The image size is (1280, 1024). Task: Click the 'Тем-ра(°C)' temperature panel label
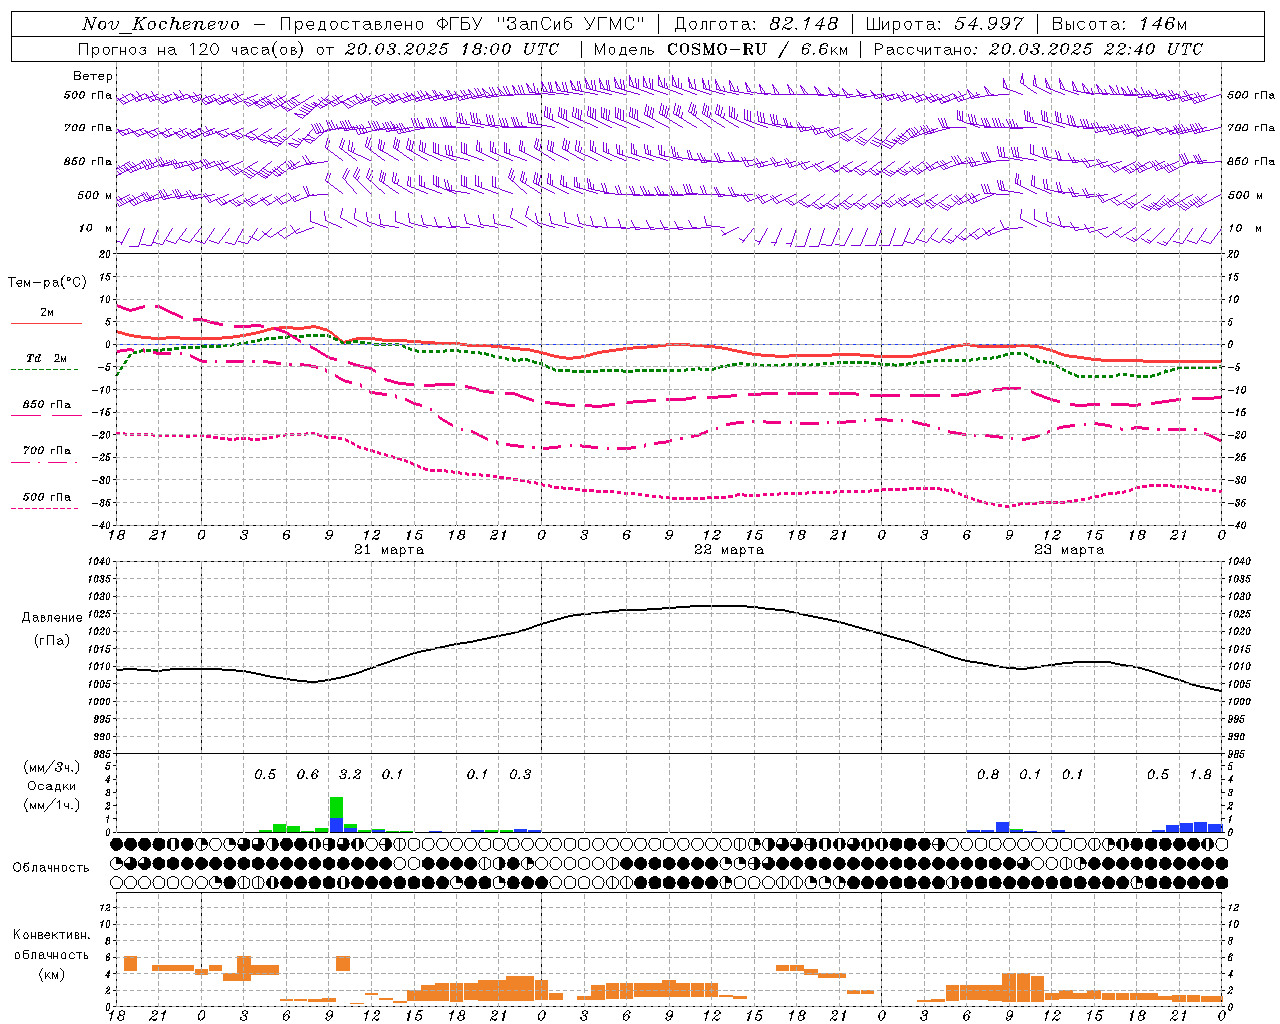tap(47, 283)
